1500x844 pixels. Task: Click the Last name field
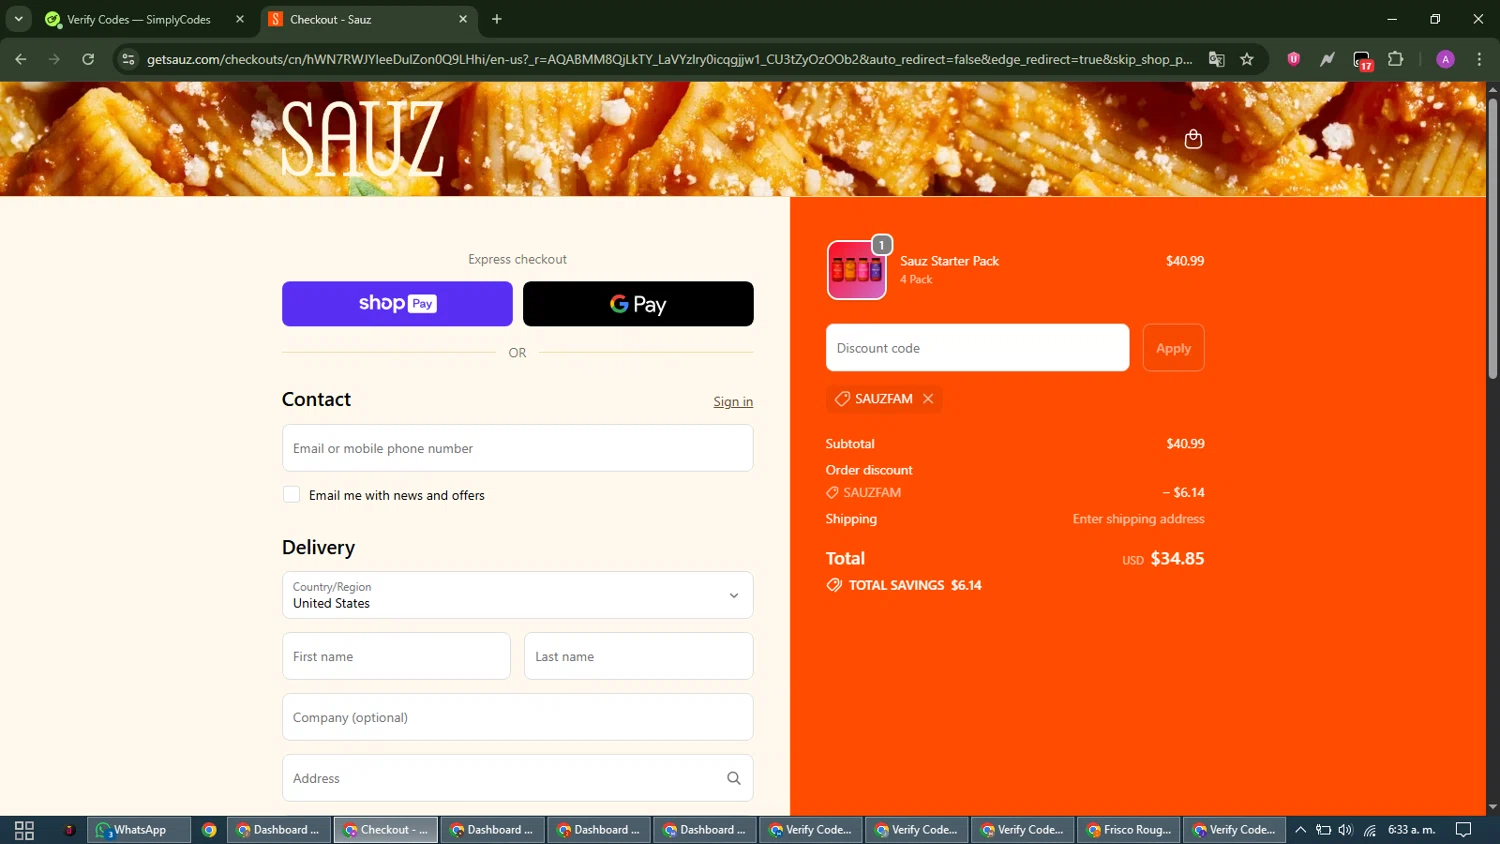[638, 656]
